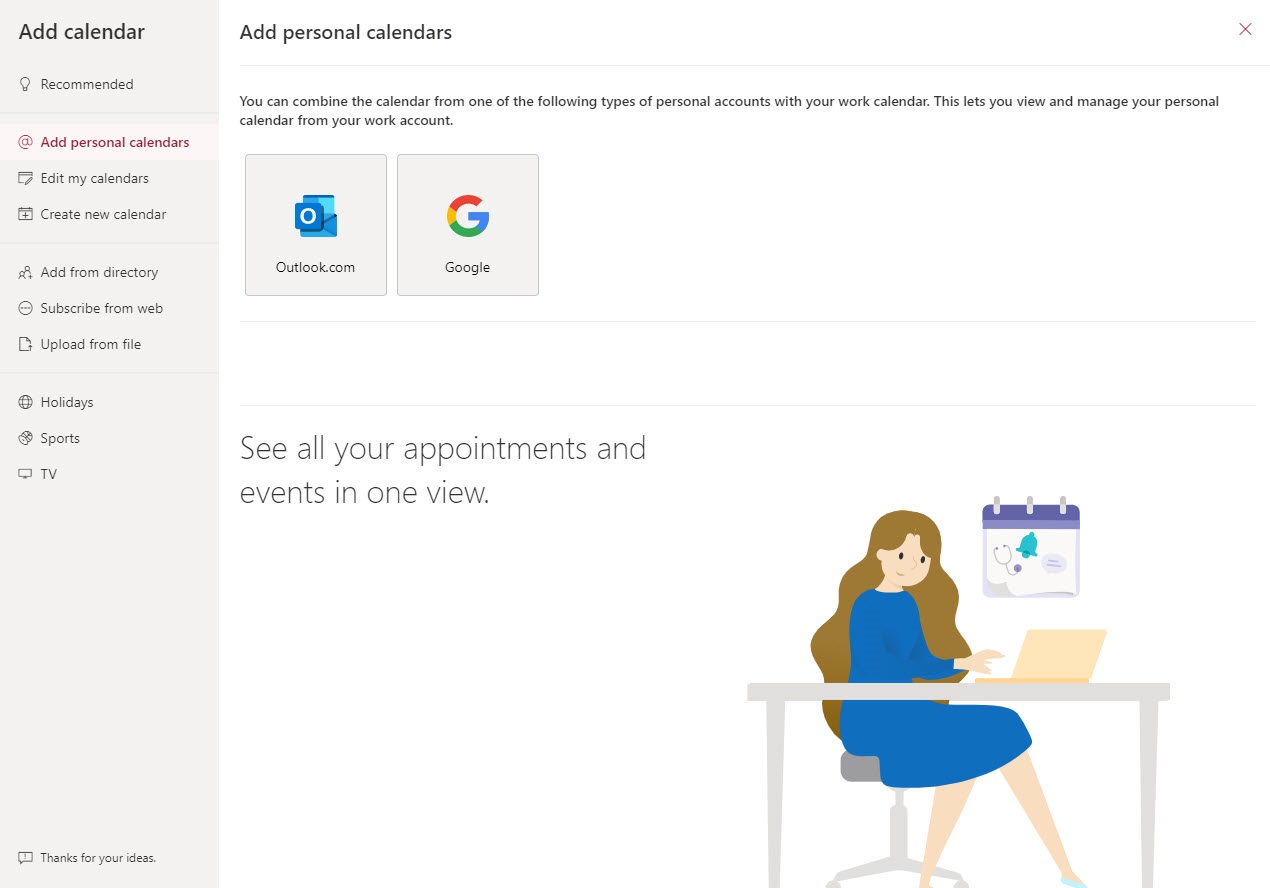Click the pencil-calendar icon for Edit my calendars

(26, 178)
